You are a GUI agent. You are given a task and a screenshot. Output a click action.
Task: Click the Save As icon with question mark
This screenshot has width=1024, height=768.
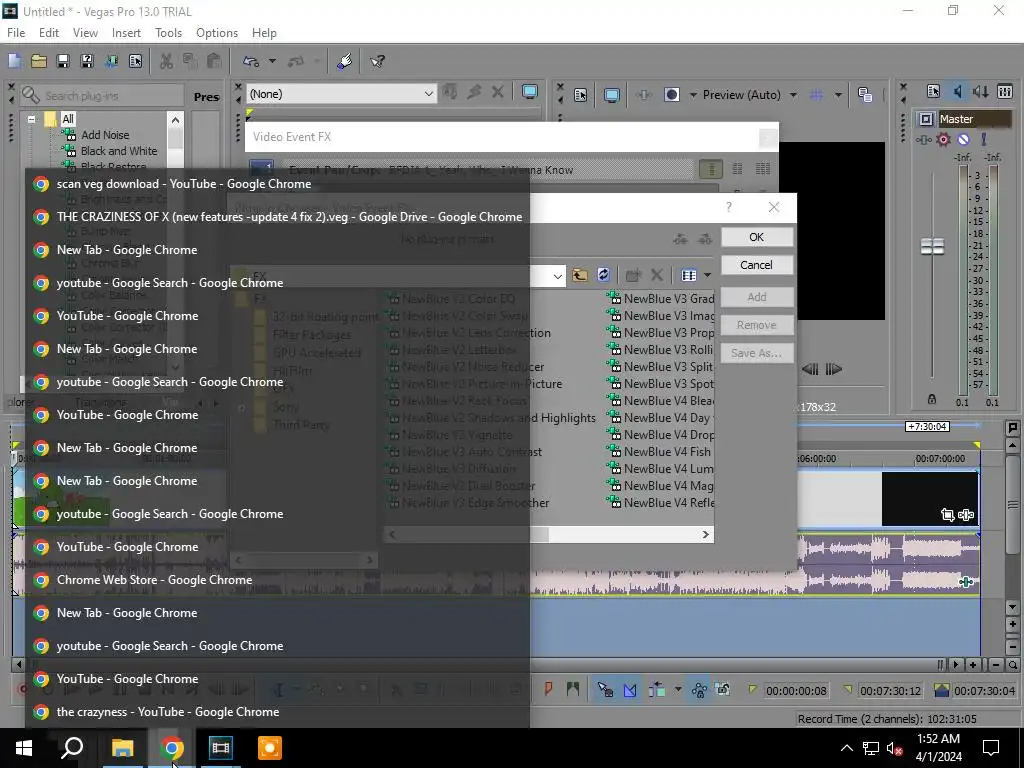87,61
